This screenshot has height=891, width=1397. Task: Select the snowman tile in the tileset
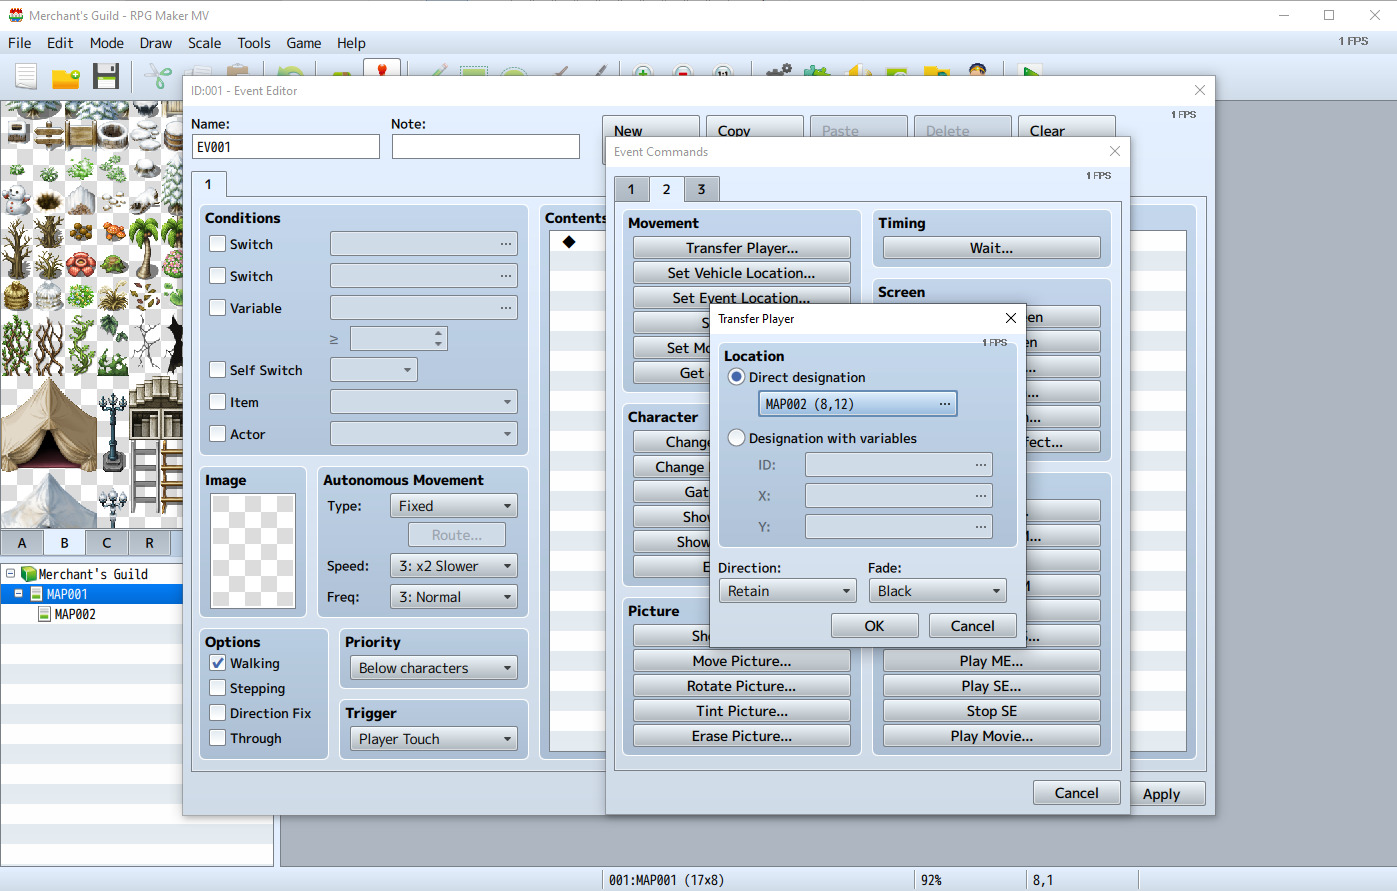pyautogui.click(x=16, y=198)
